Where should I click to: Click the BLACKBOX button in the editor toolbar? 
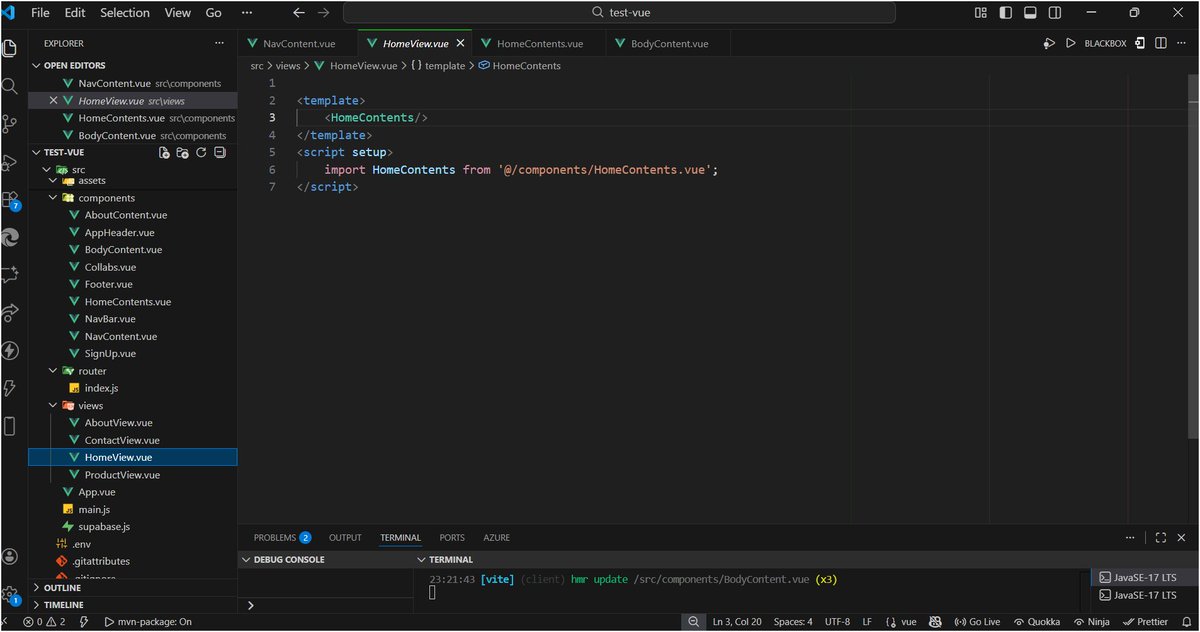(x=1105, y=43)
